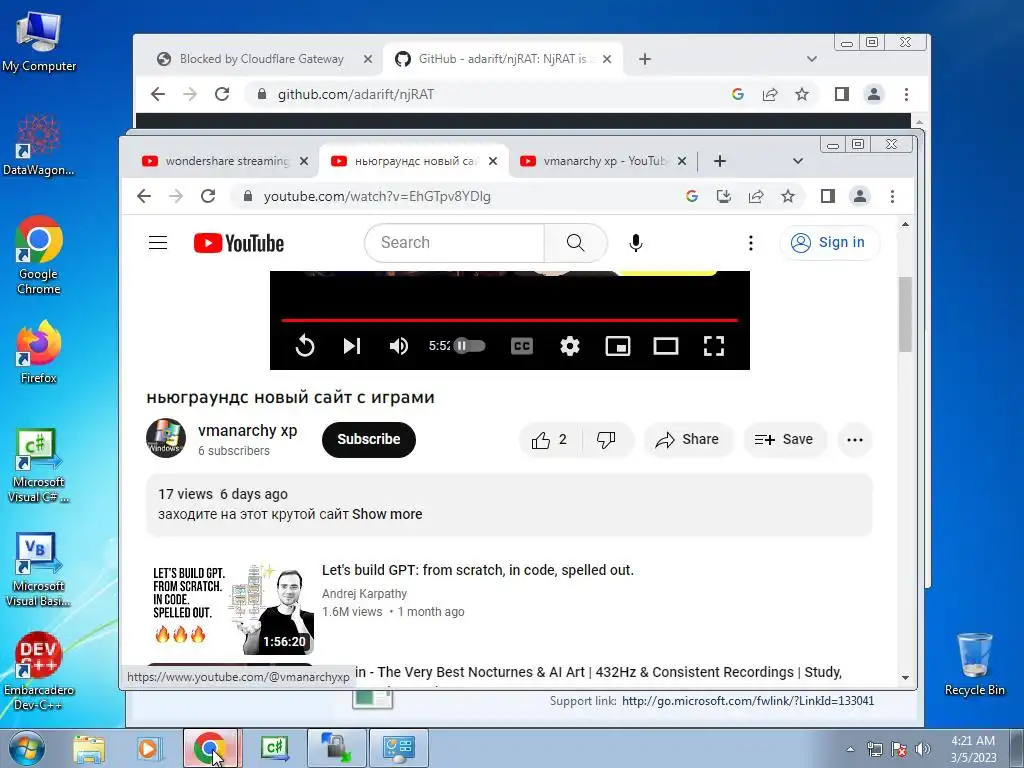Screen dimensions: 1024x768
Task: Dislike the video
Action: [x=606, y=440]
